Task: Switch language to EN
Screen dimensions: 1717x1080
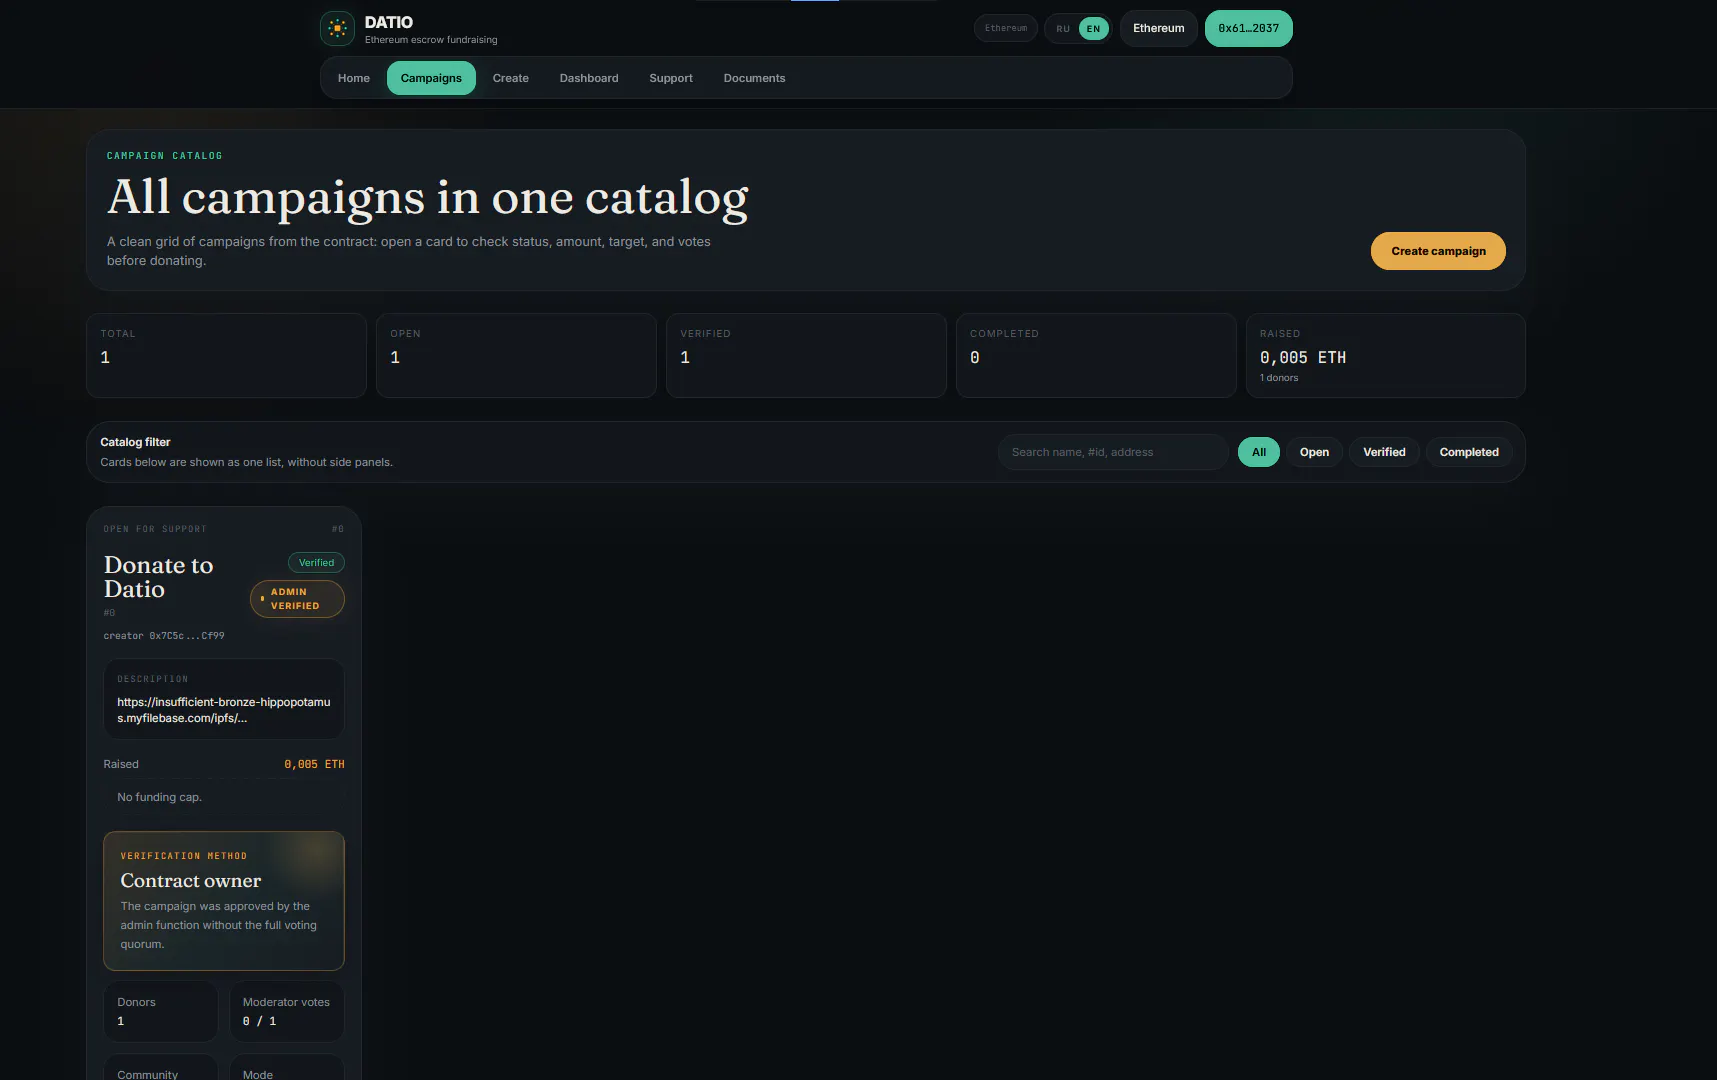Action: (1094, 29)
